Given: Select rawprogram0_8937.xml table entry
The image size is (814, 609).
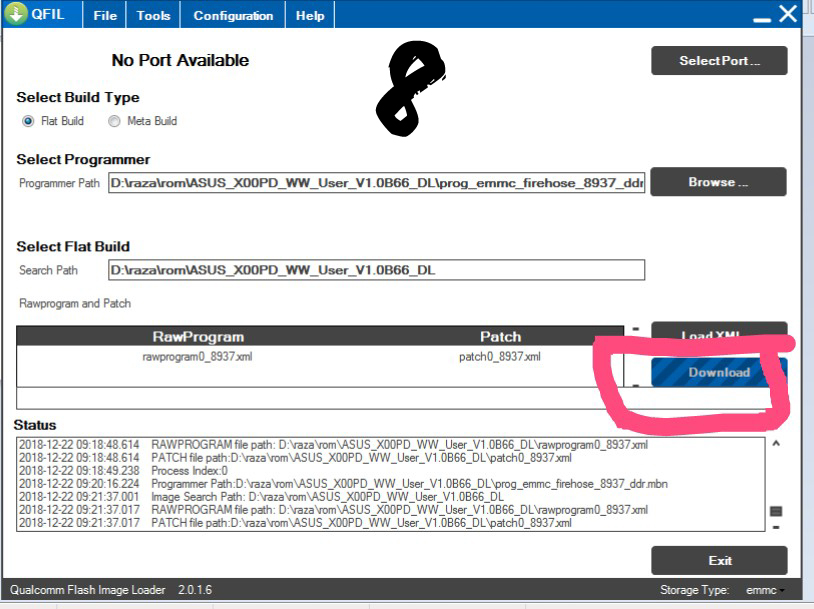Looking at the screenshot, I should tap(197, 357).
